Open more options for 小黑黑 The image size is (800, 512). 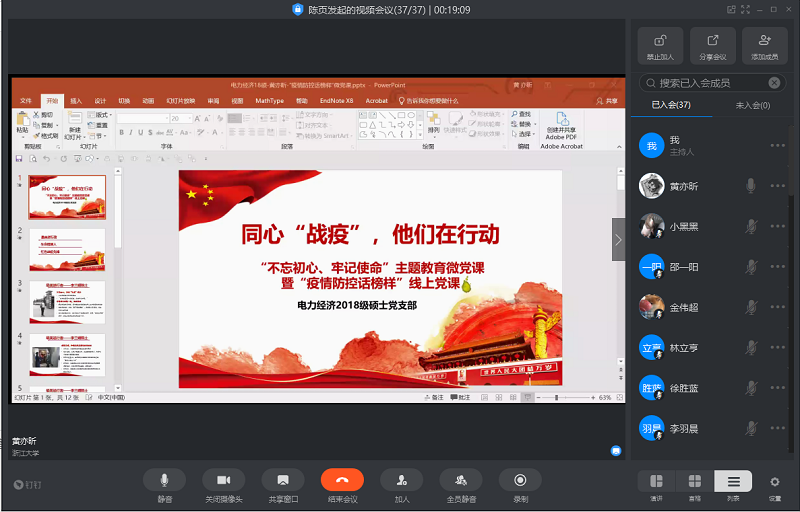pyautogui.click(x=778, y=226)
